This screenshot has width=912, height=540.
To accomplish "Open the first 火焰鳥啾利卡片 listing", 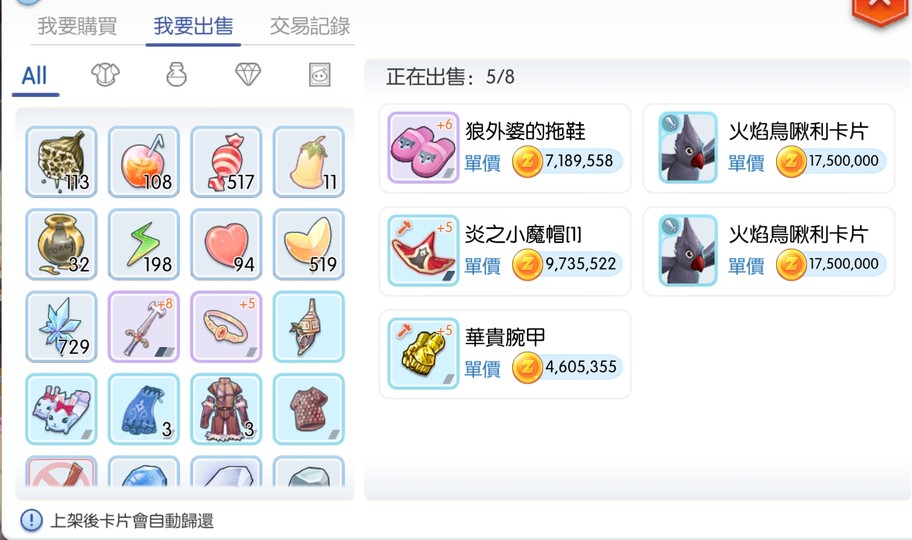I will [x=768, y=148].
